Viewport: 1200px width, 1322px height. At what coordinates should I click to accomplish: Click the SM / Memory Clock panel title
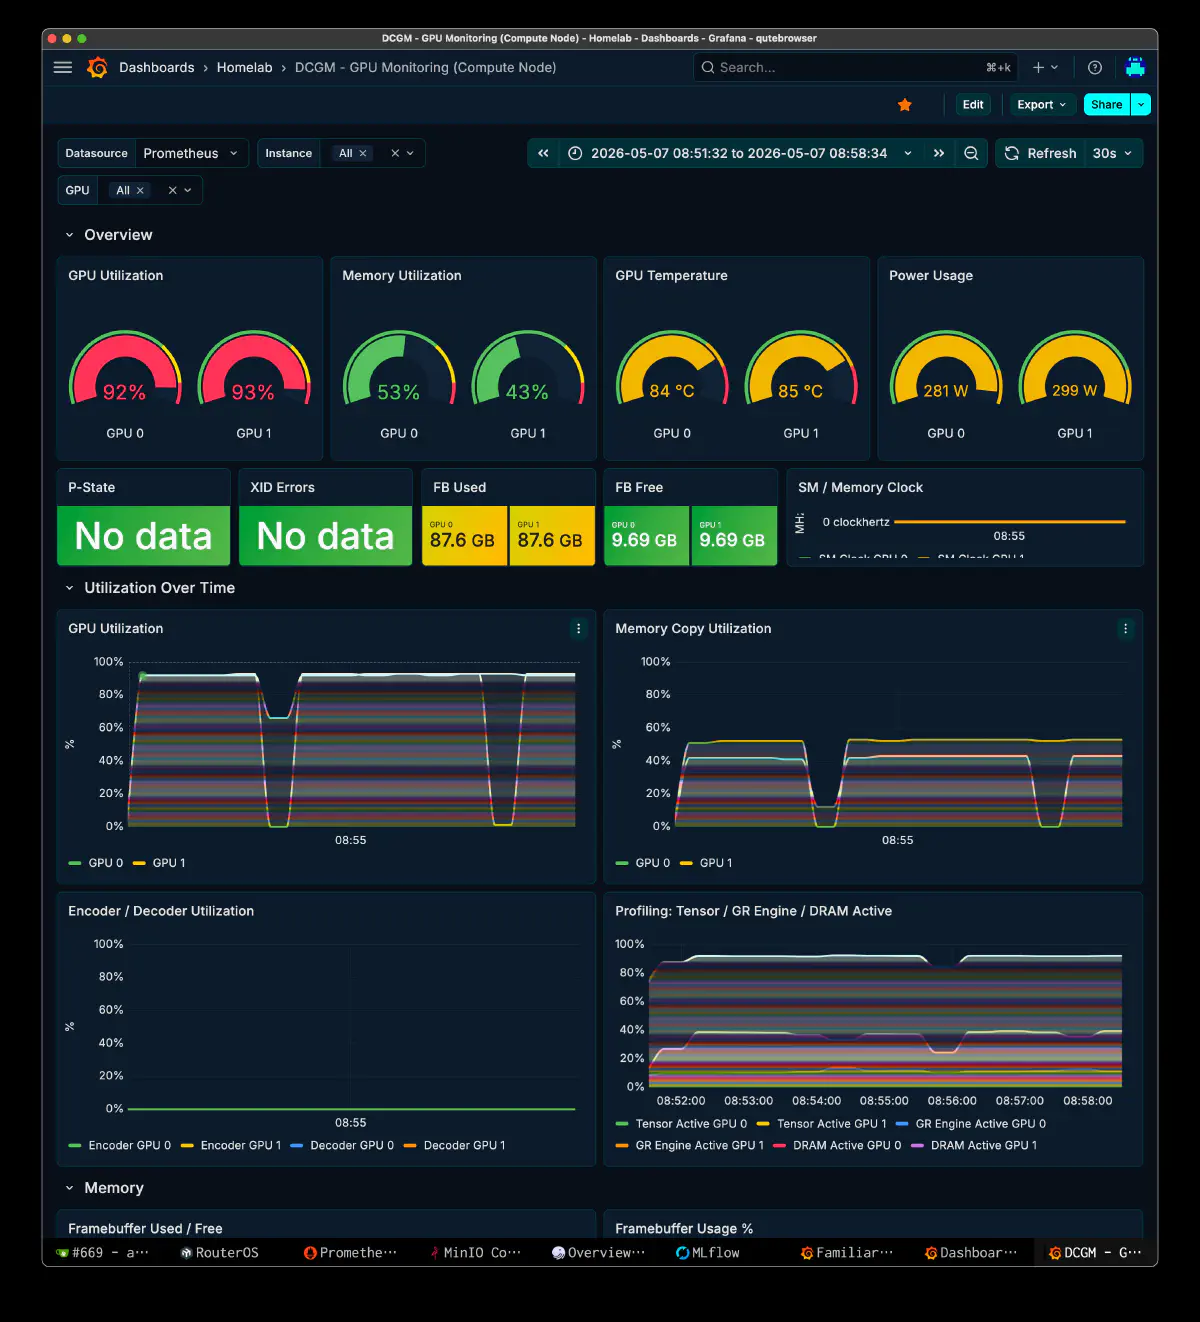pos(860,487)
